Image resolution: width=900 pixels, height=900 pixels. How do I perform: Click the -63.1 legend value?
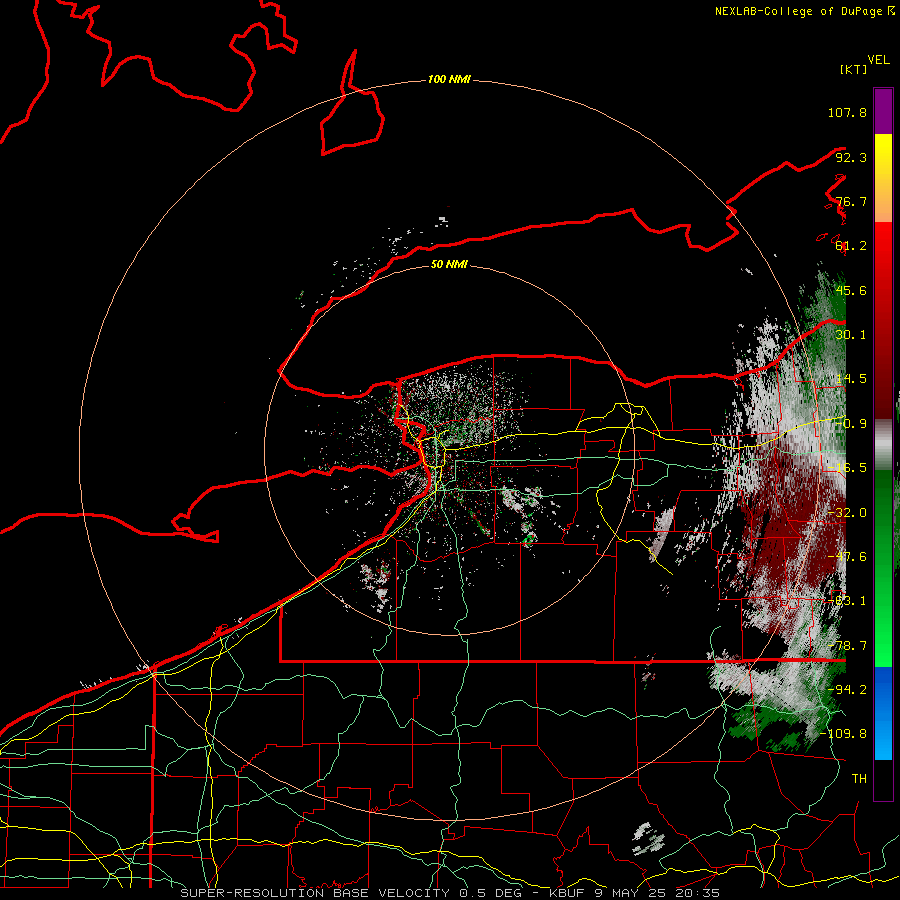847,601
